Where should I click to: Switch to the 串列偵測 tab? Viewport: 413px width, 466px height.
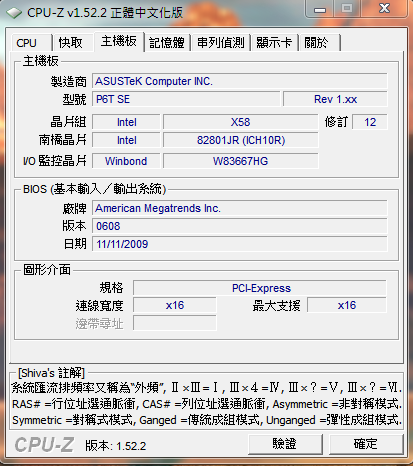tap(221, 43)
